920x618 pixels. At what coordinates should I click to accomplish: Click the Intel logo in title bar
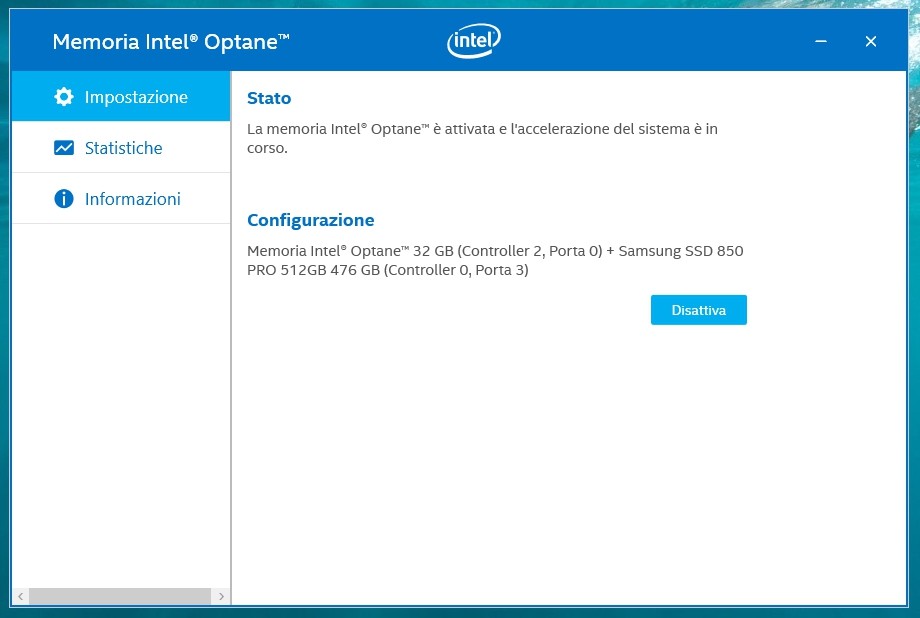pos(473,41)
